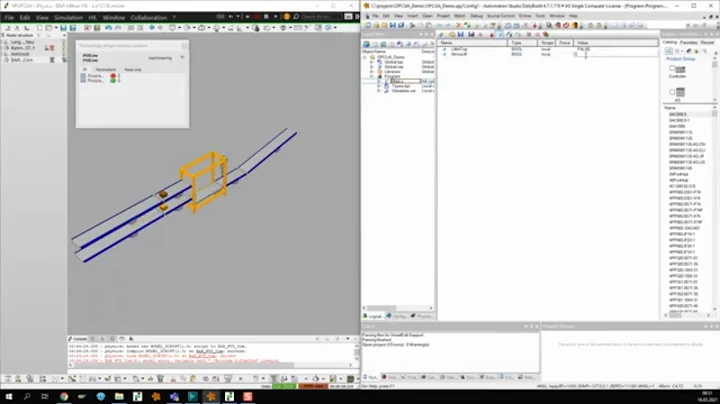Viewport: 720px width, 404px height.
Task: Switch to Read only tab in plugin window
Action: [133, 70]
